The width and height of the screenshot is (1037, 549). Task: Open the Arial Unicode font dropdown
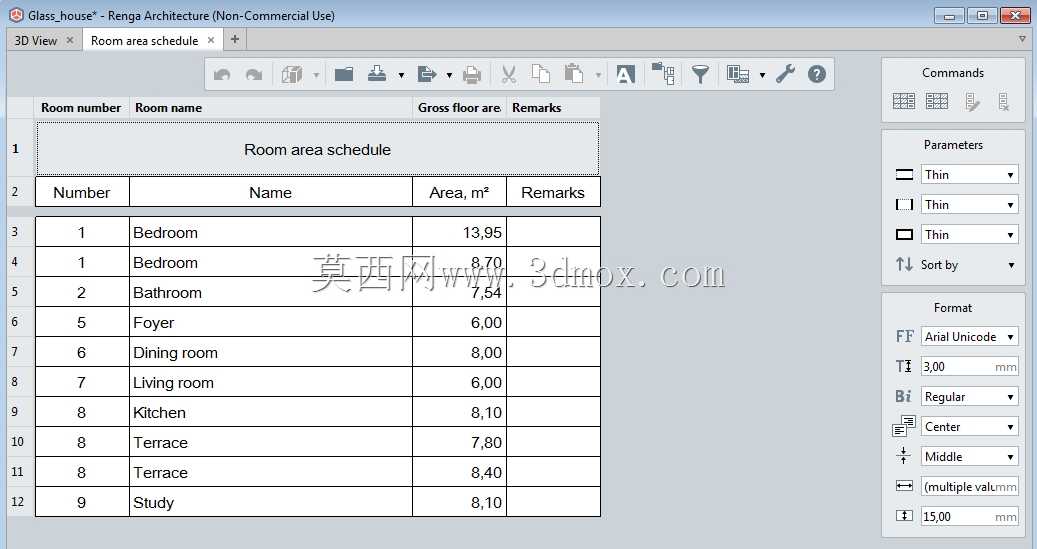(x=969, y=337)
